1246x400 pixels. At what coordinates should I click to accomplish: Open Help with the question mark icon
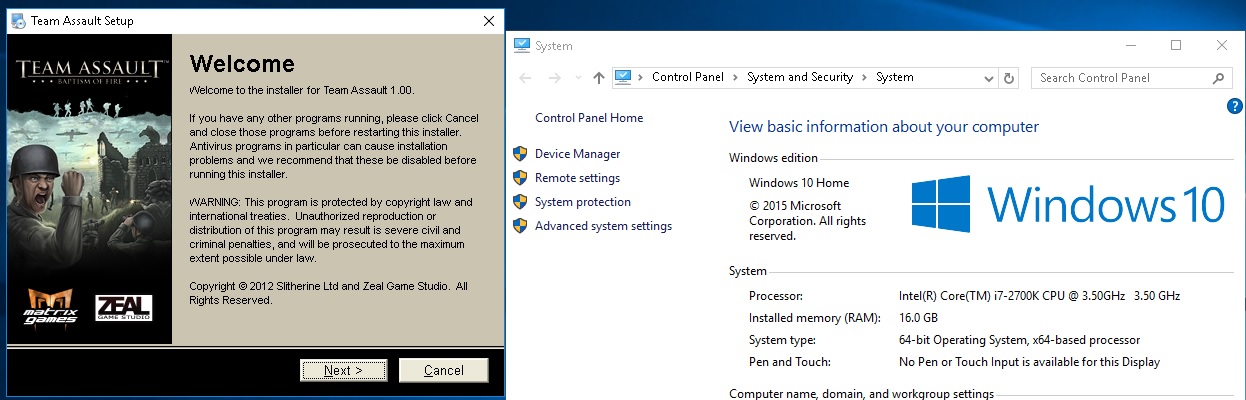point(1234,106)
